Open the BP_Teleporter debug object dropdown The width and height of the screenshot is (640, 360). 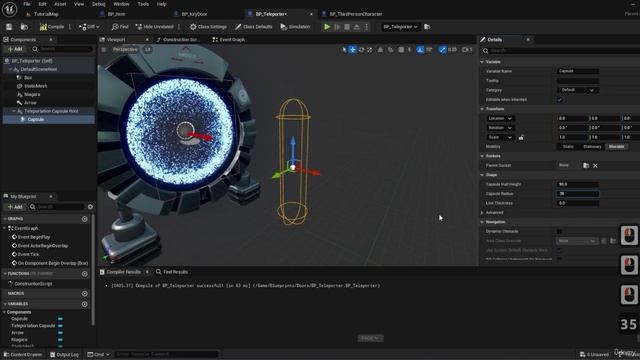[400, 27]
